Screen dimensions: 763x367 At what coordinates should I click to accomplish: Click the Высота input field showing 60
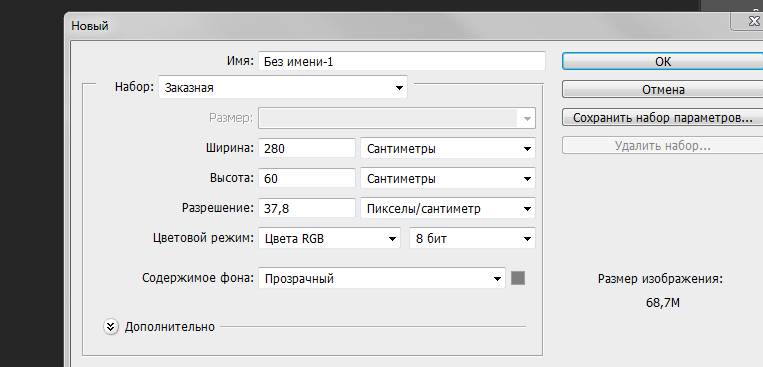click(x=307, y=179)
